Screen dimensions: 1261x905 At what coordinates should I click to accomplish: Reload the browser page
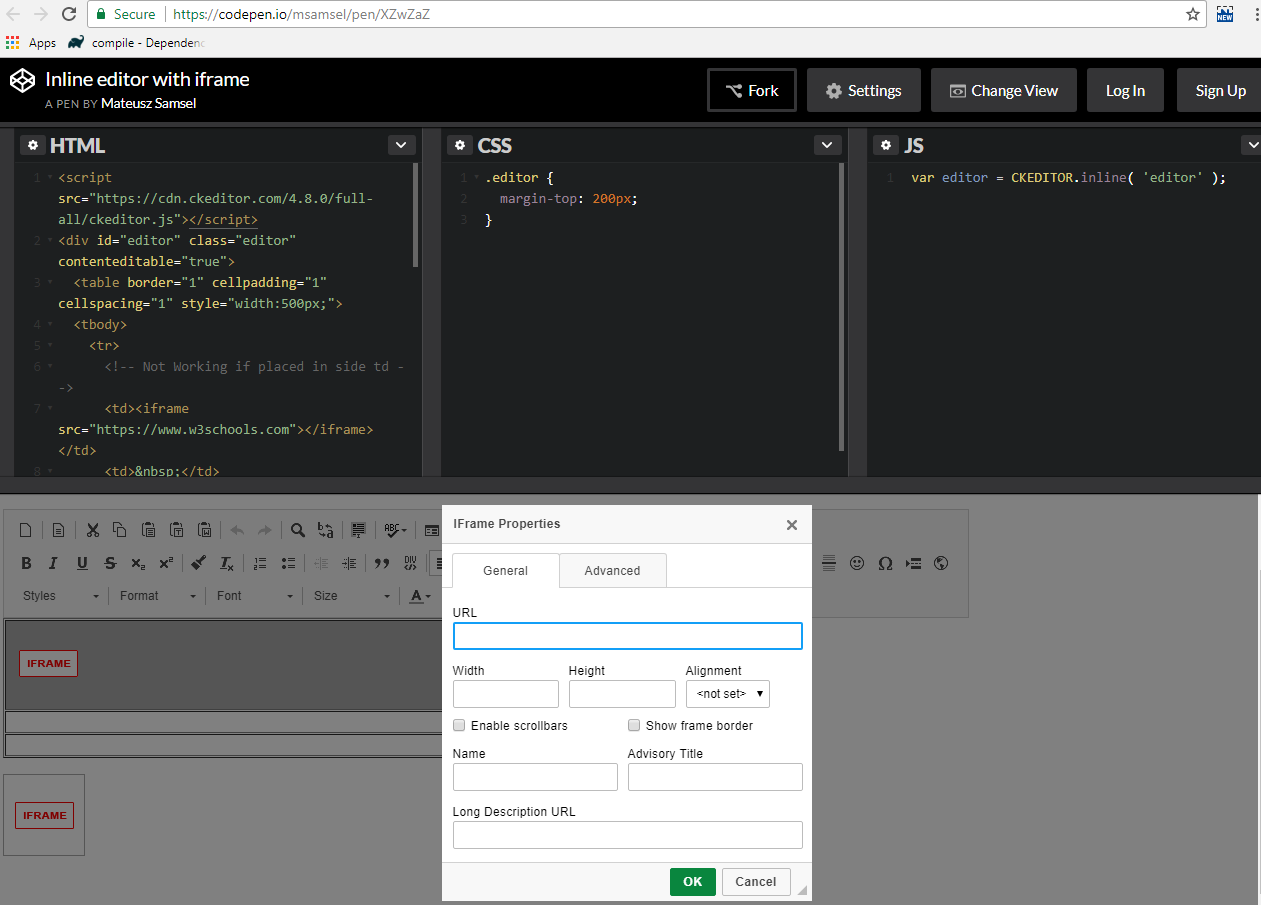click(x=69, y=14)
